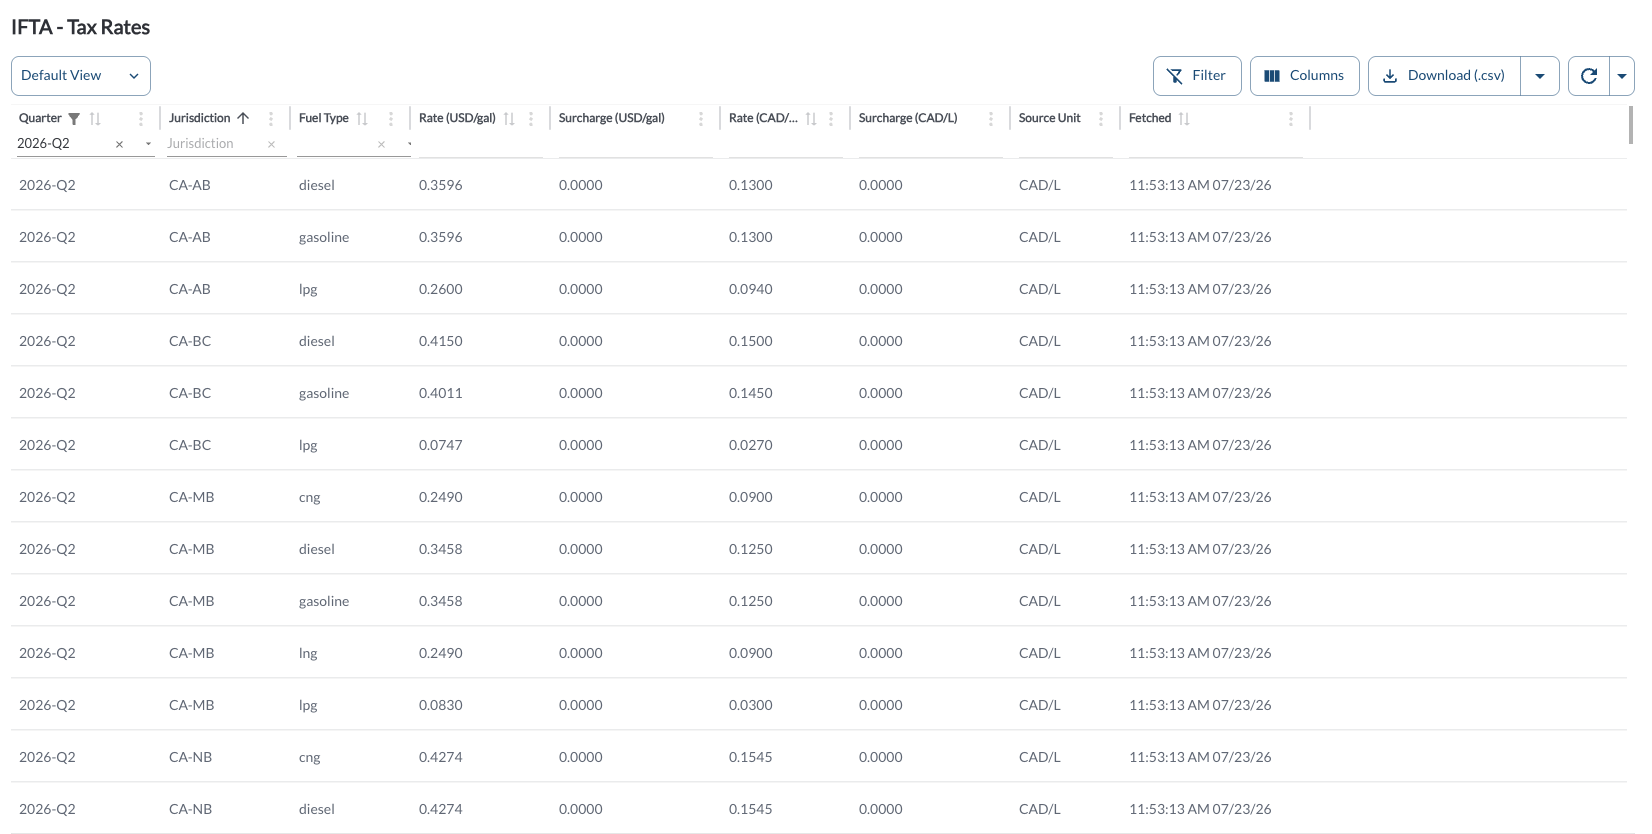
Task: Select the CA-AB diesel row jurisdiction cell
Action: 190,185
